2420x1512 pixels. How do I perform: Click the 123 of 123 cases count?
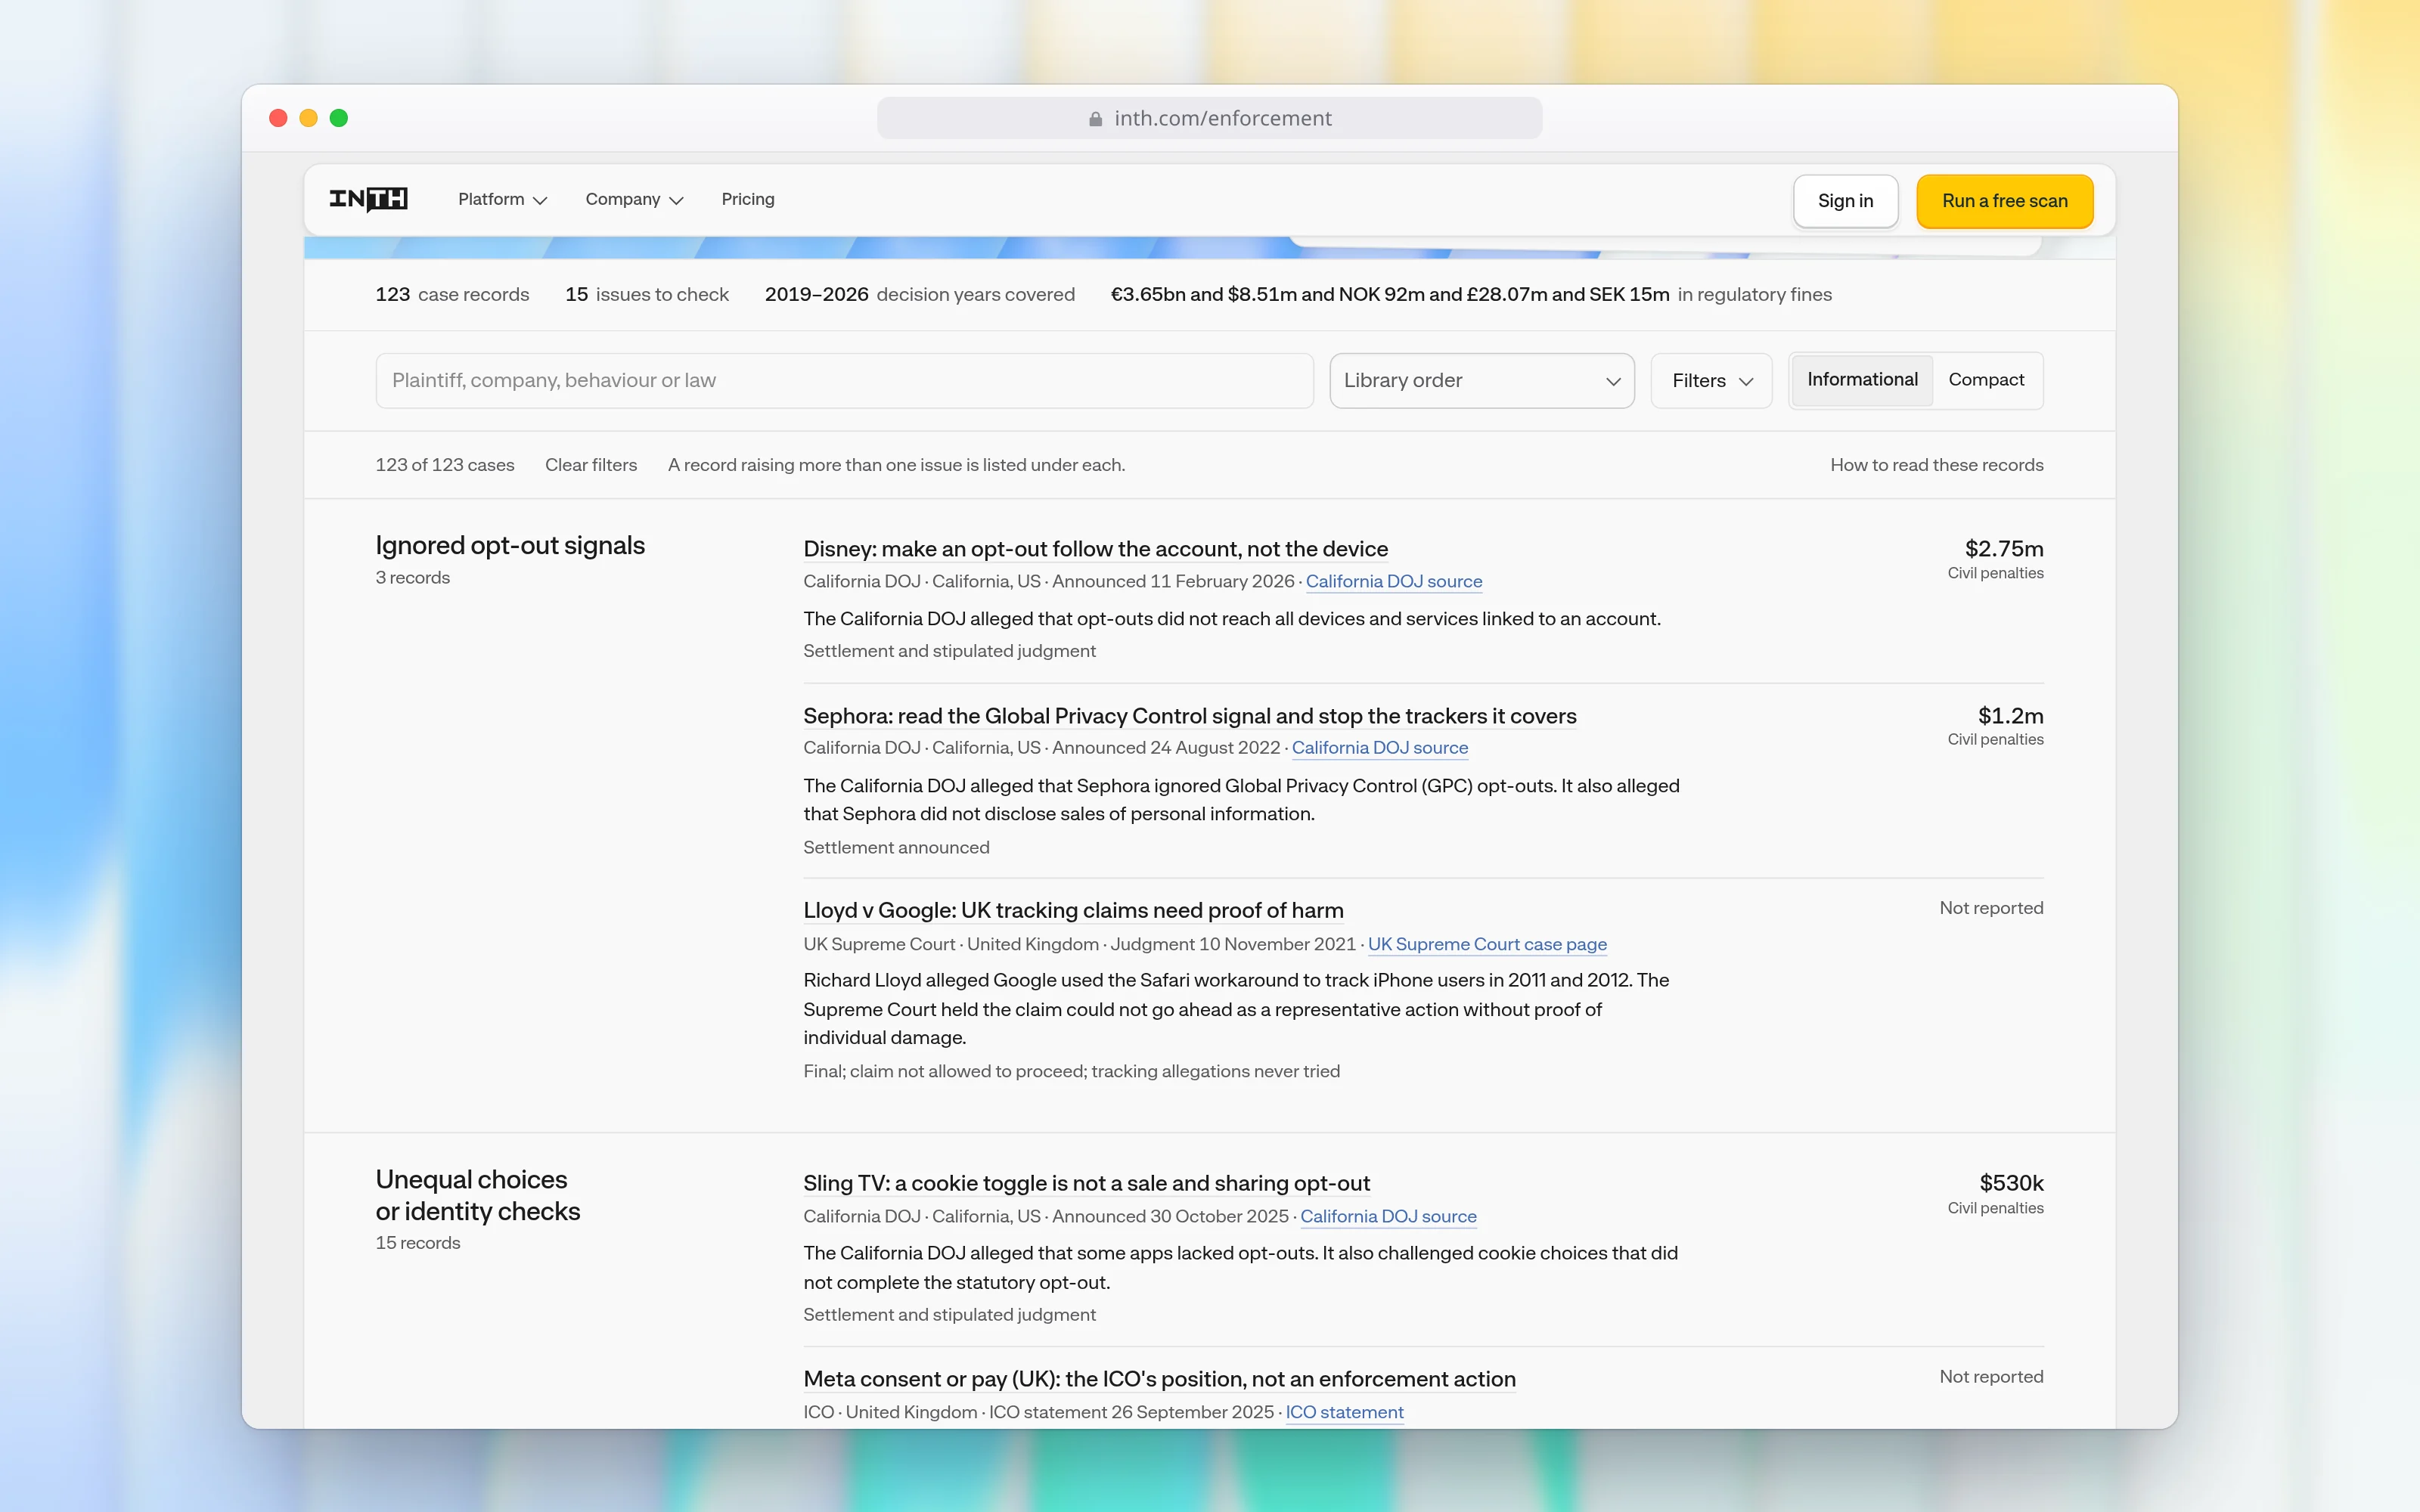click(445, 465)
